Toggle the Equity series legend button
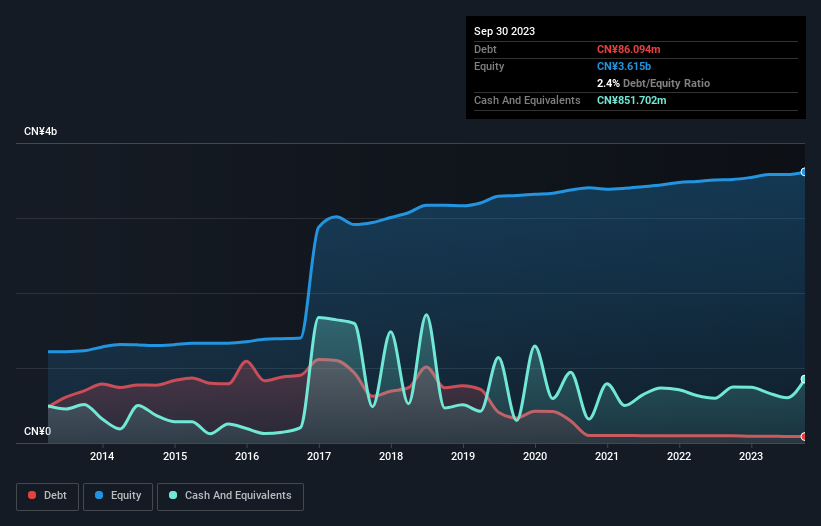The width and height of the screenshot is (821, 526). point(118,496)
